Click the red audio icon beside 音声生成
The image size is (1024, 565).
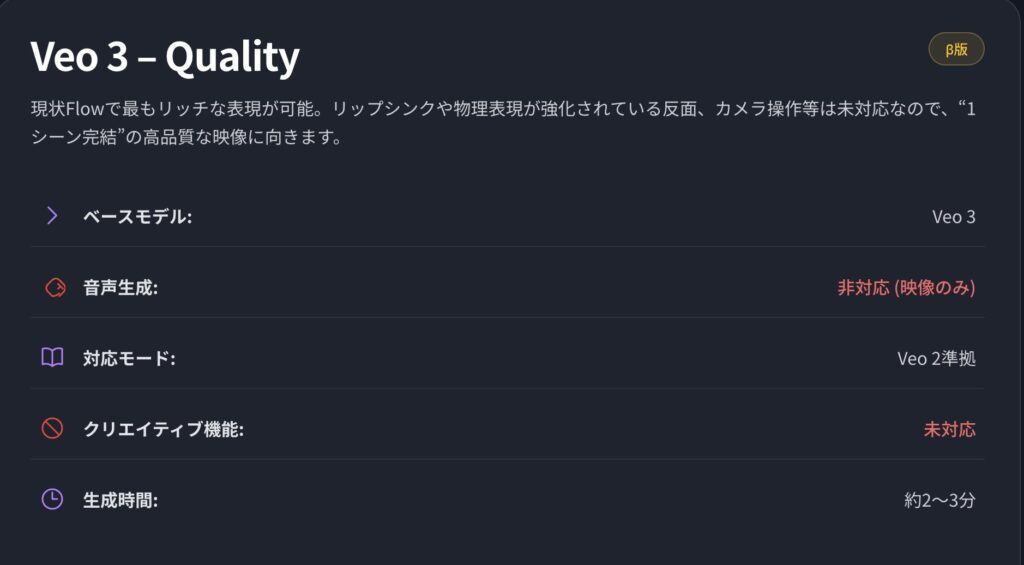tap(55, 287)
